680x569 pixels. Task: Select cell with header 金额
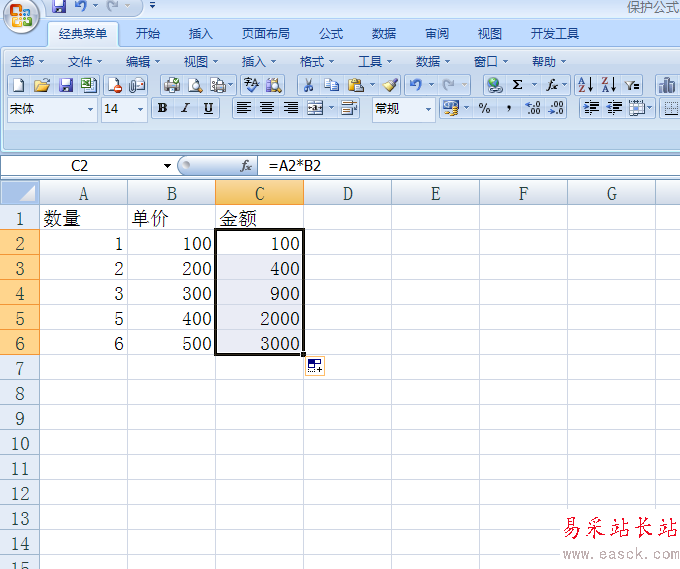point(259,218)
